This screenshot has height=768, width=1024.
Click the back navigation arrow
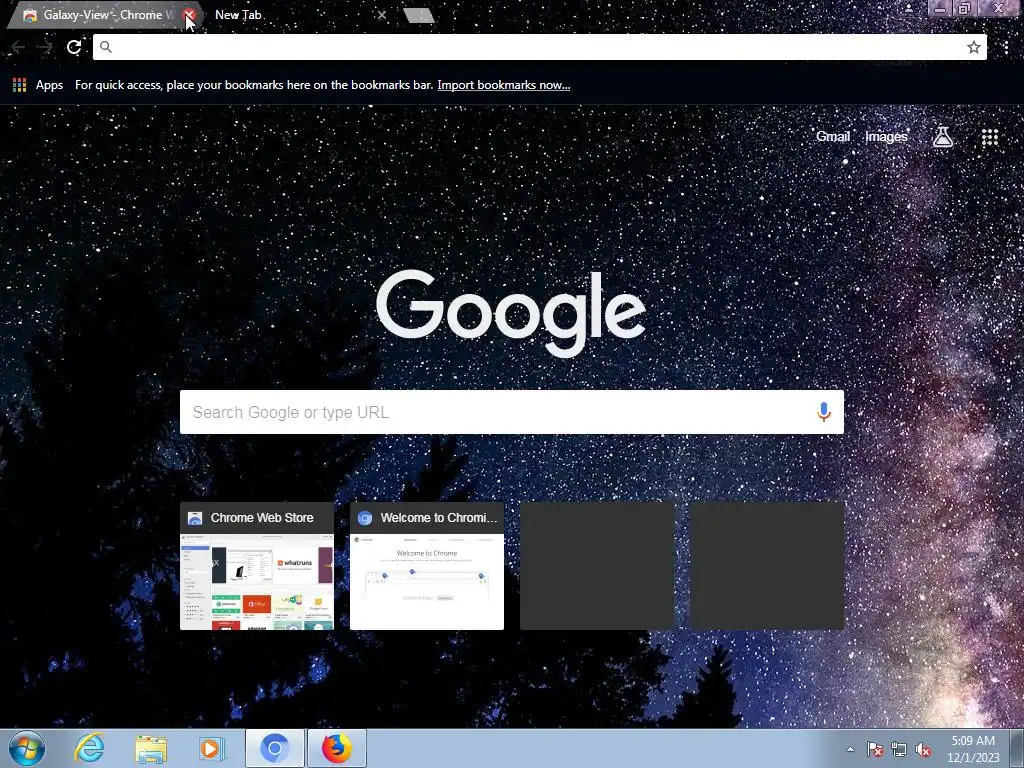coord(18,47)
